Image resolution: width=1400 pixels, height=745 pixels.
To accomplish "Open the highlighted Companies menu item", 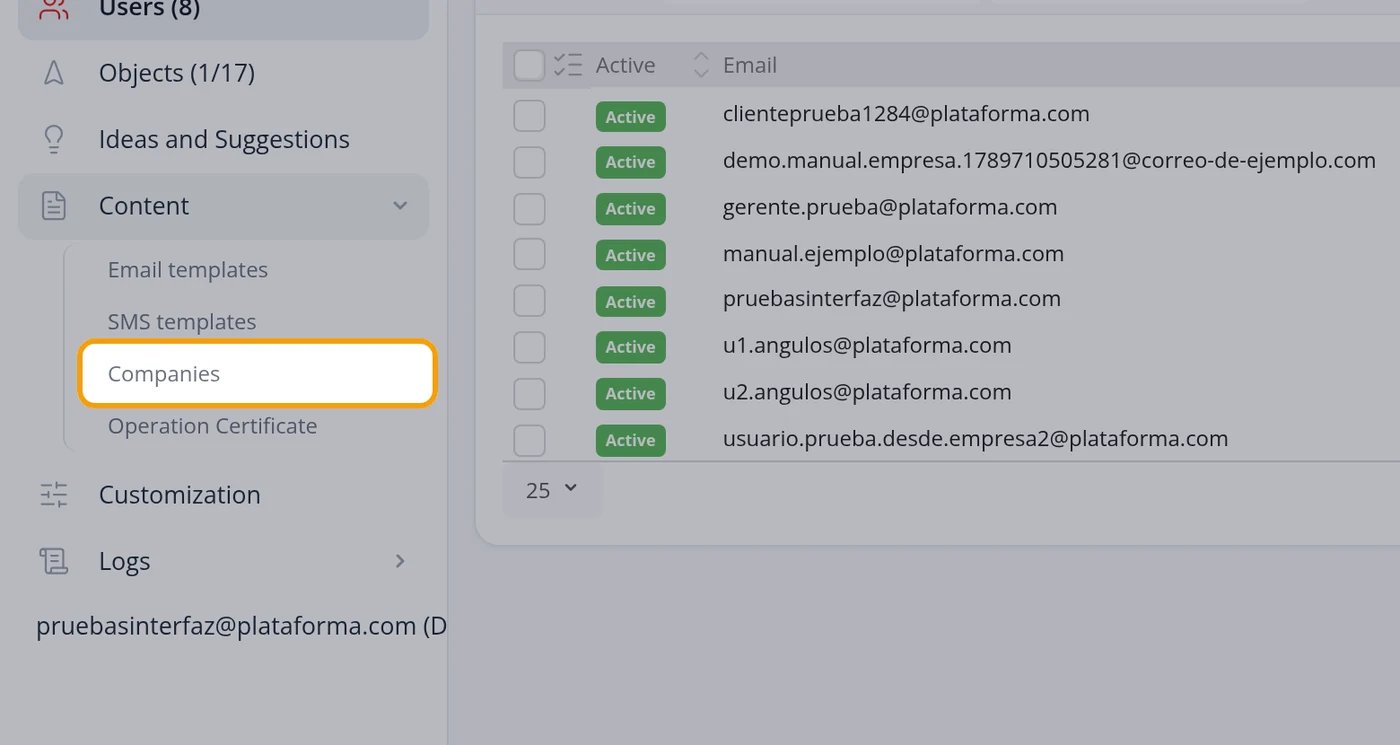I will coord(258,374).
